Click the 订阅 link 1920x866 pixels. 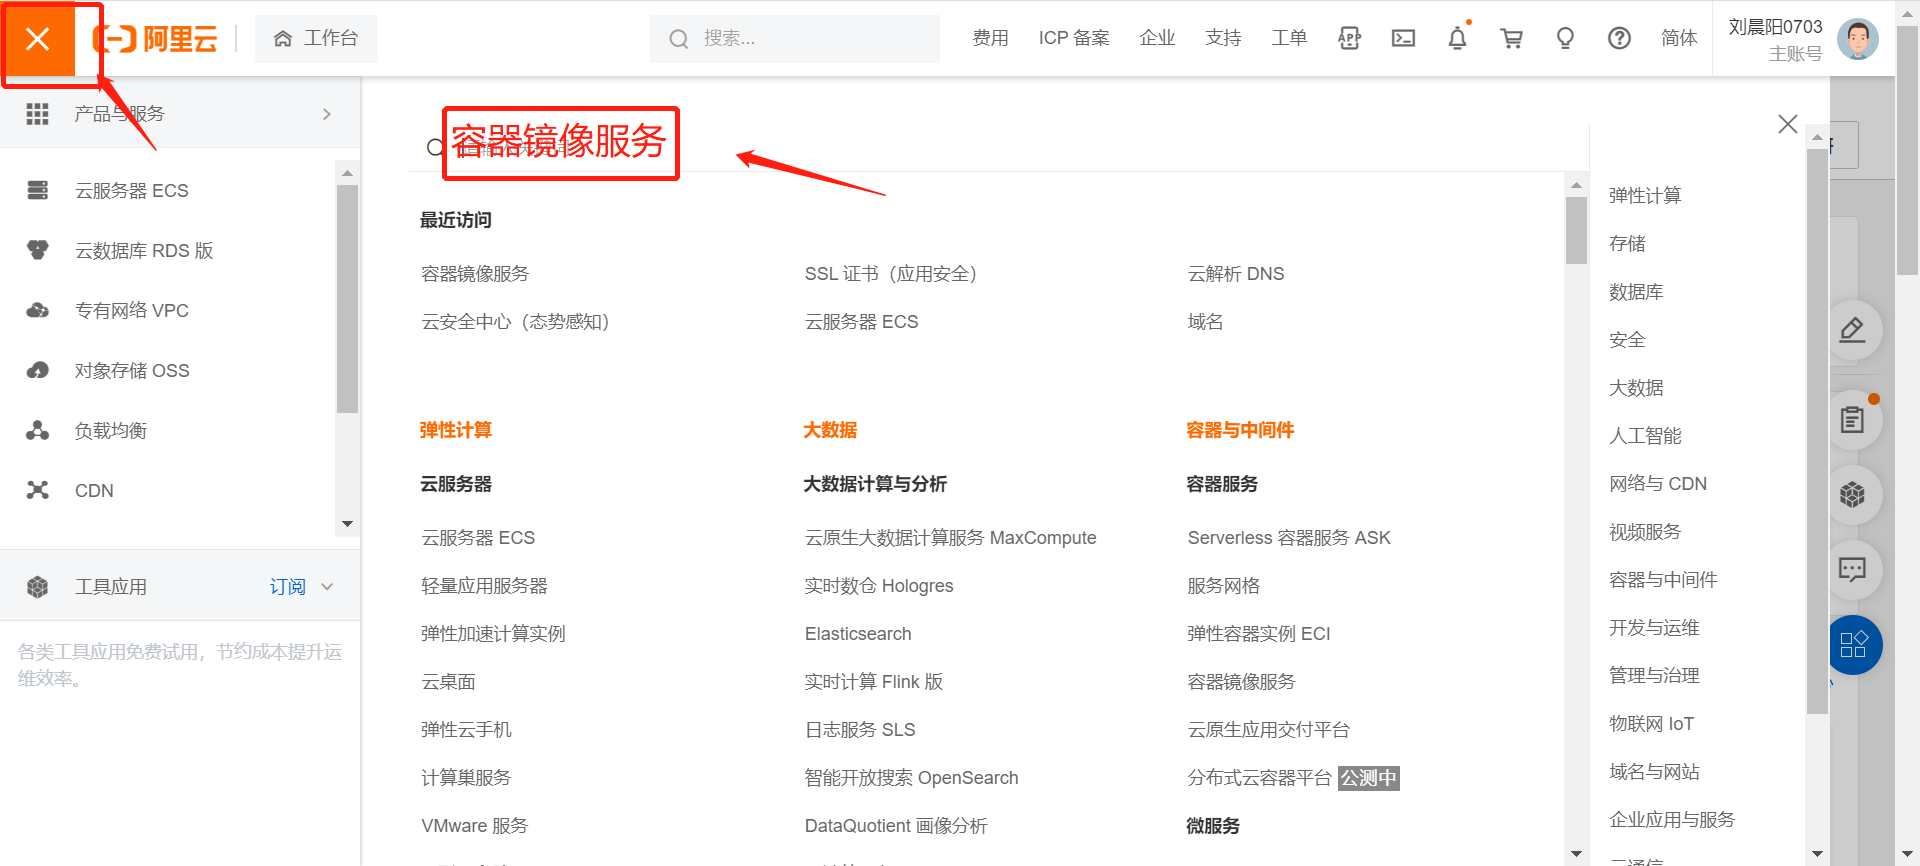[x=287, y=587]
